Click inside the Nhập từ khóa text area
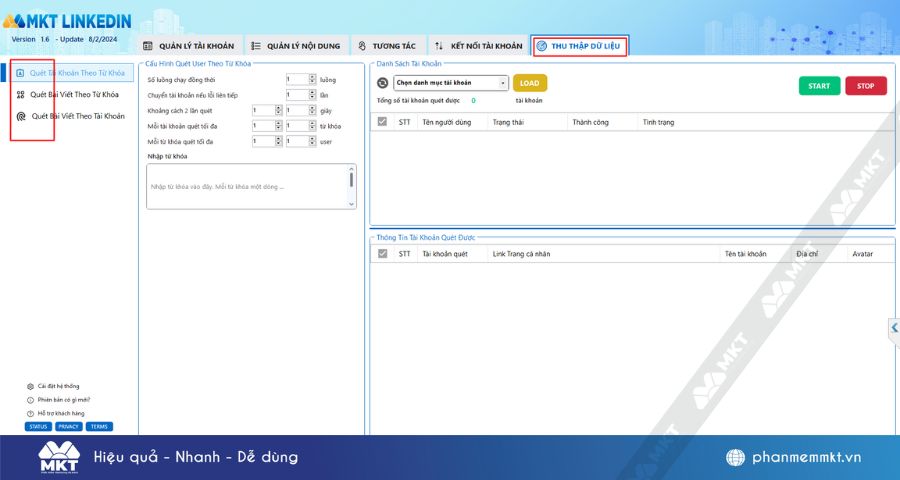This screenshot has height=480, width=900. pyautogui.click(x=247, y=187)
